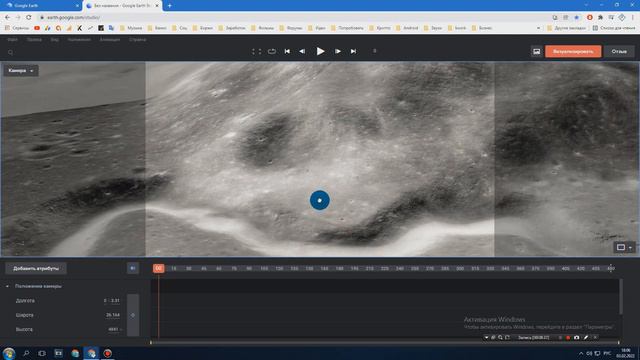This screenshot has height=360, width=640.
Task: Select the recorder pencil draw tool
Action: 586,338
